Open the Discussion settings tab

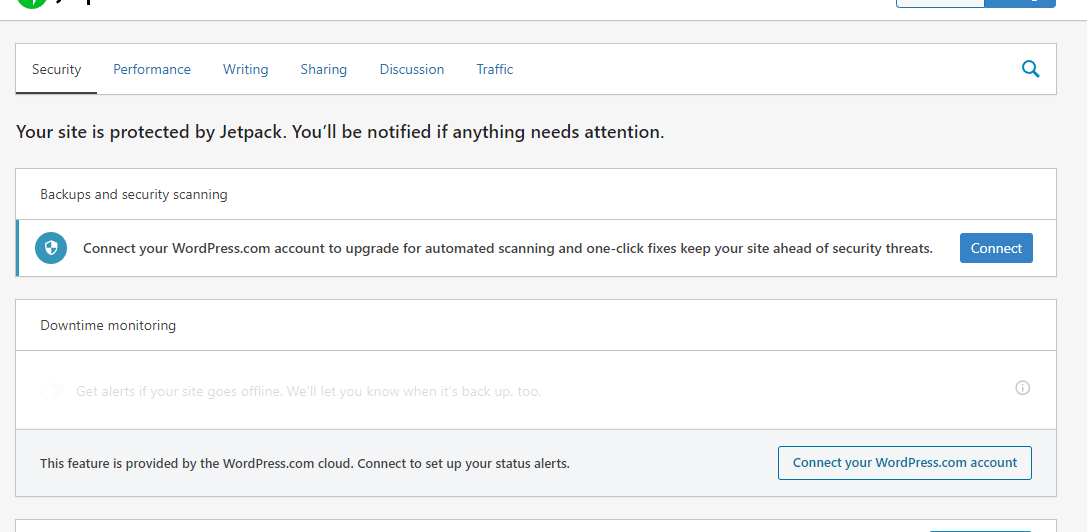(x=412, y=69)
